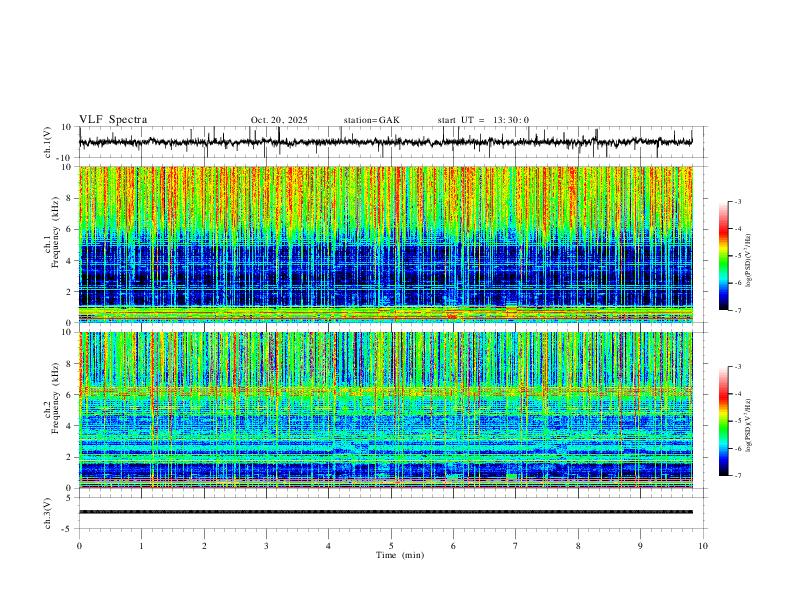Click the ch.2 spectrogram plot
792x612 pixels.
click(386, 410)
